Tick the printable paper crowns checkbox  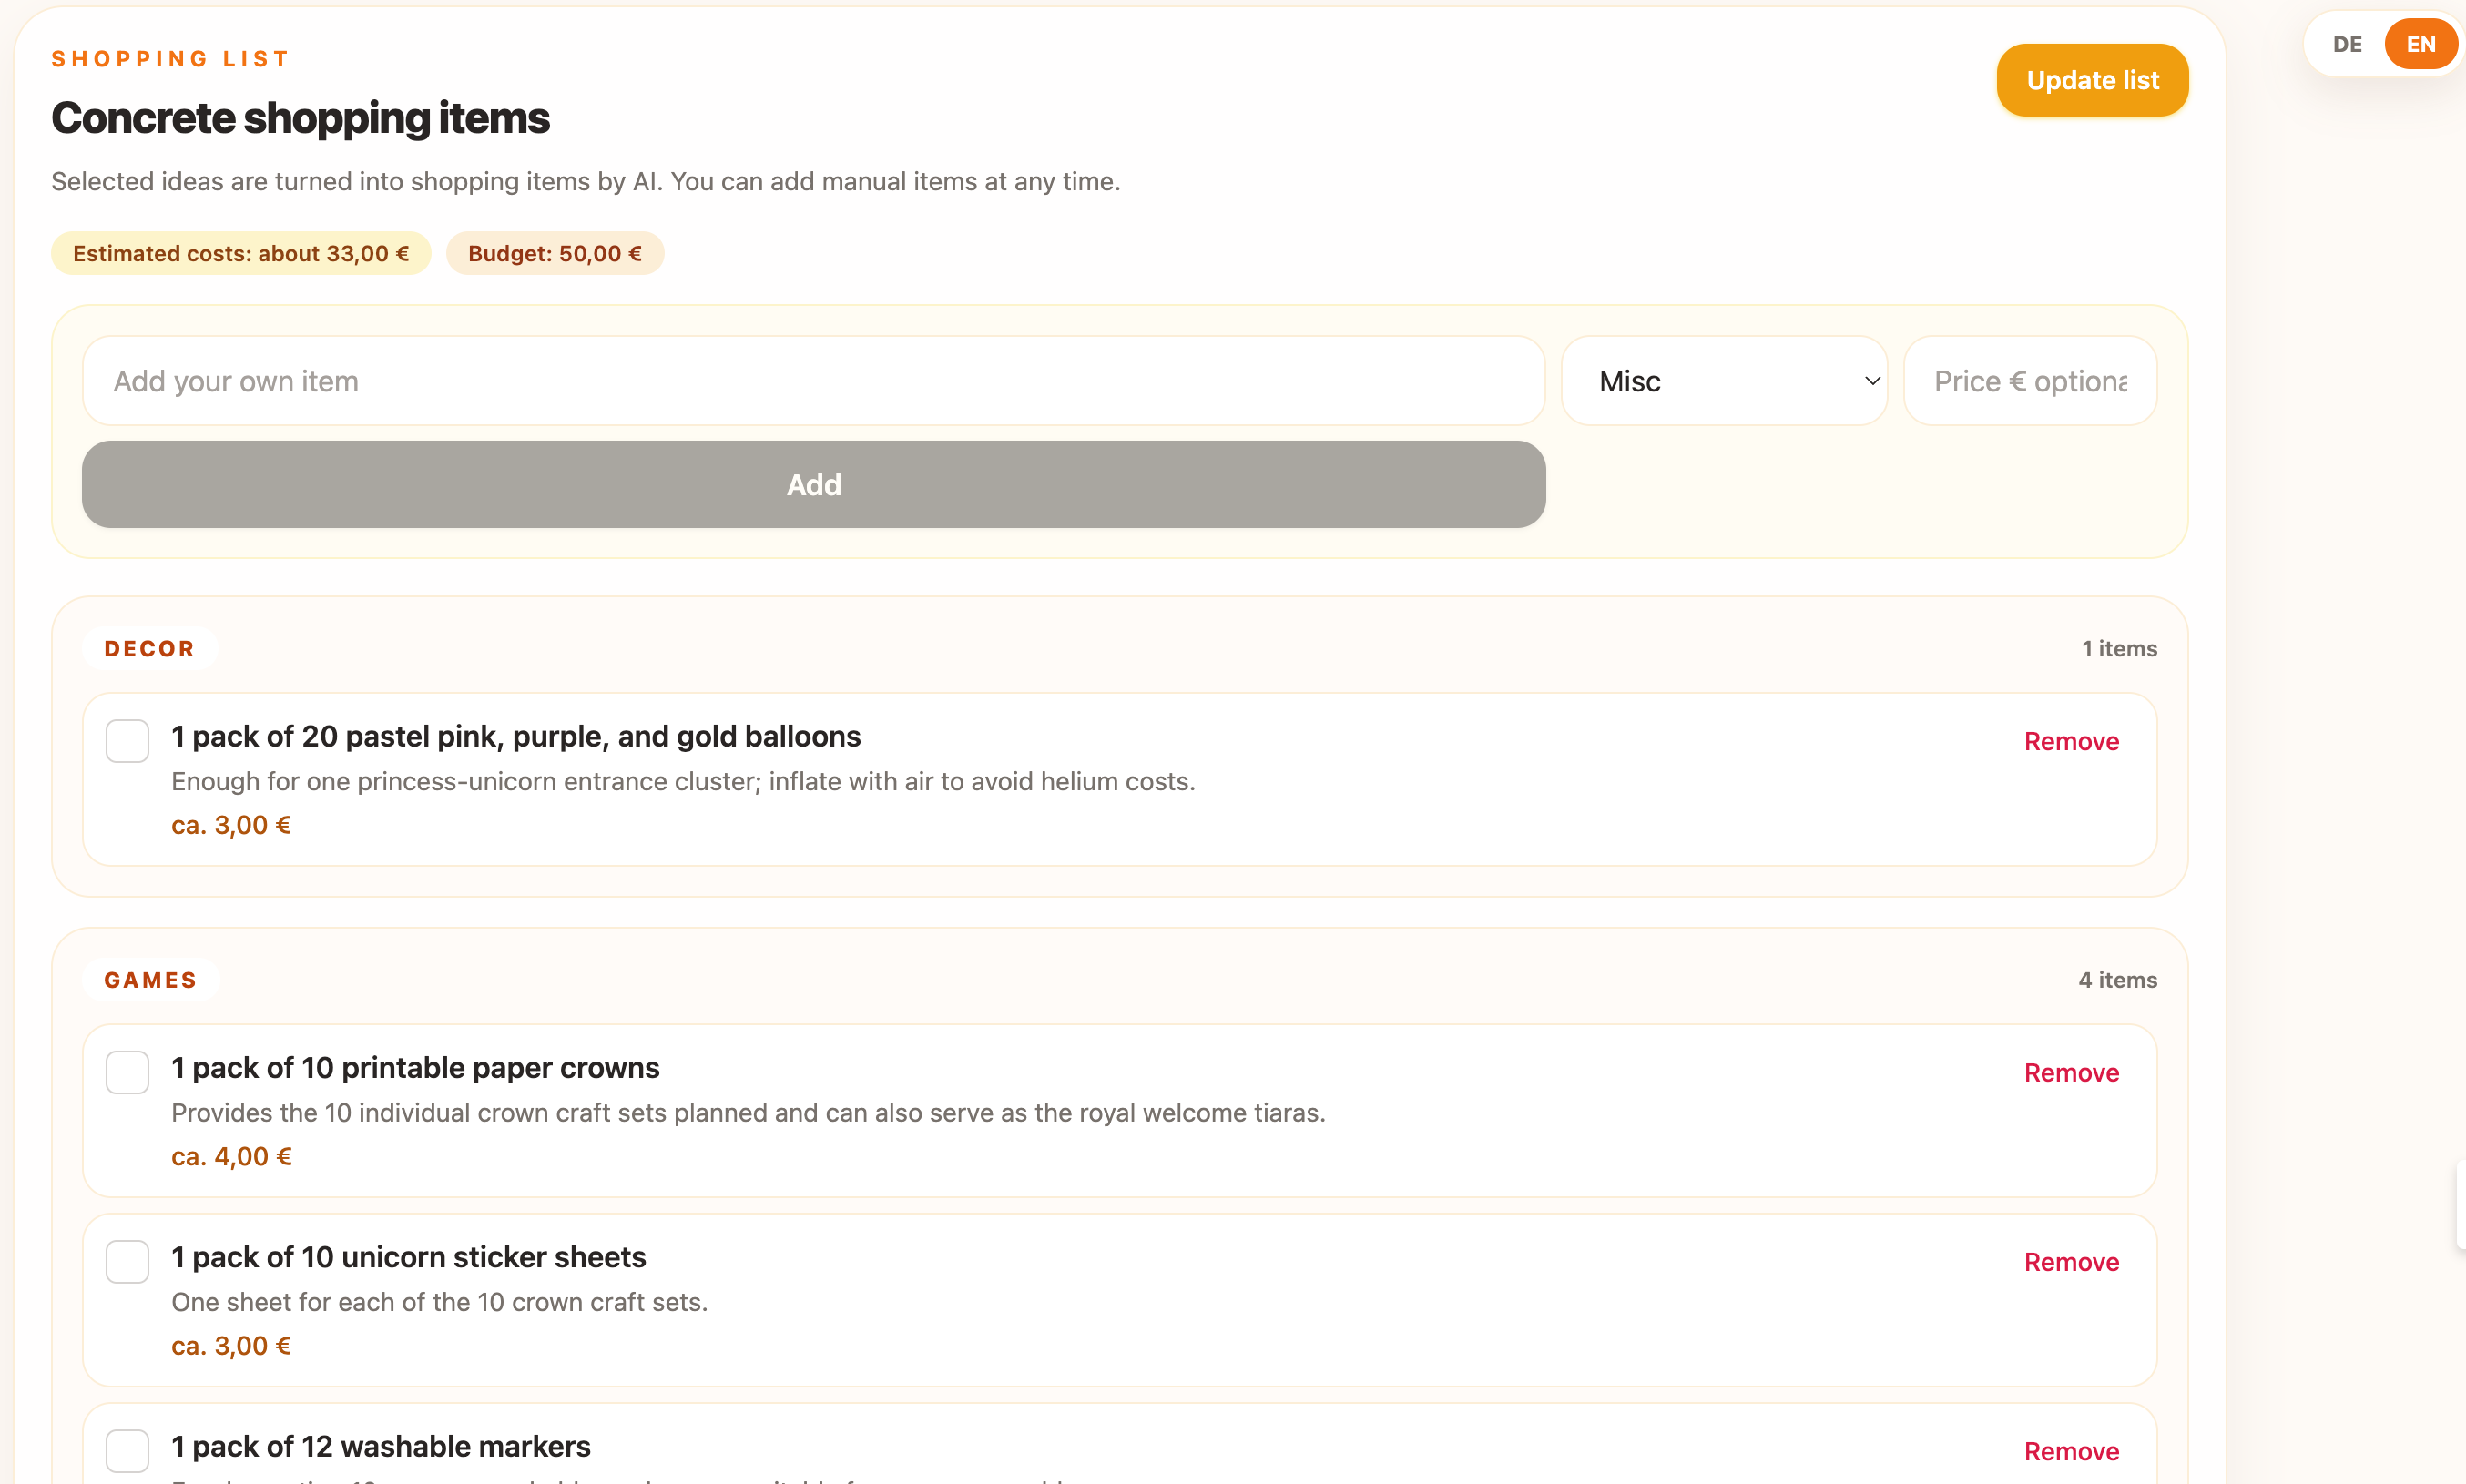point(127,1072)
